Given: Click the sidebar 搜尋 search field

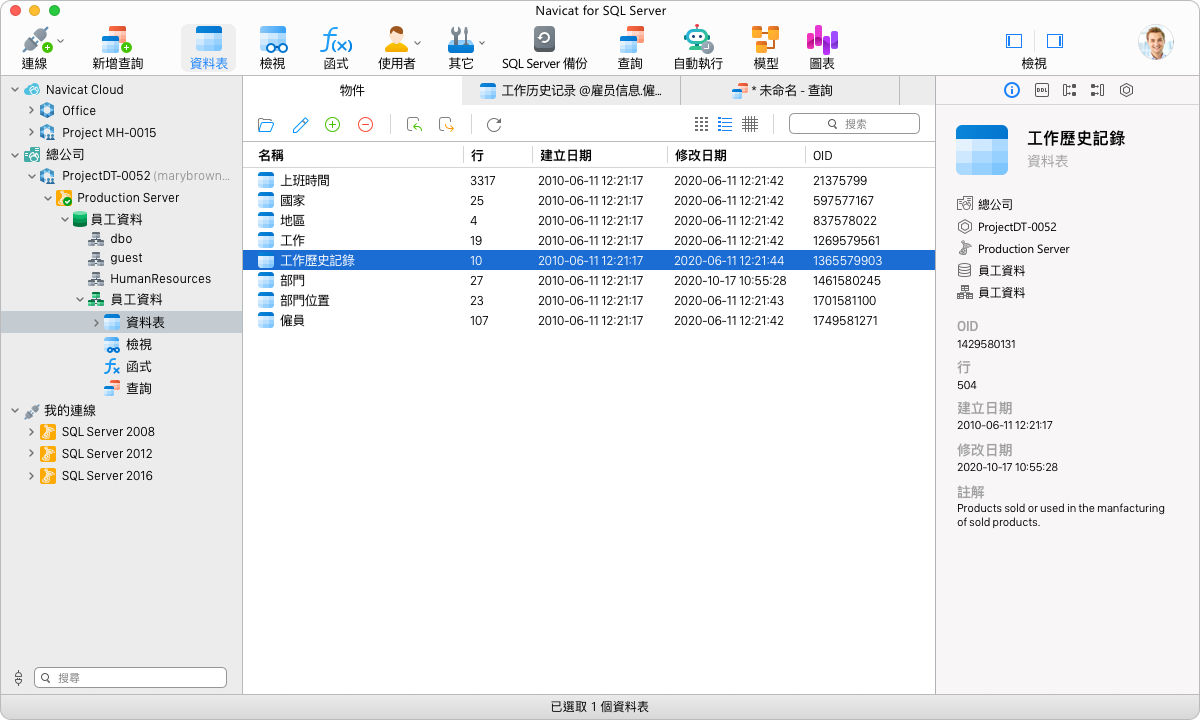Looking at the screenshot, I should pyautogui.click(x=131, y=678).
